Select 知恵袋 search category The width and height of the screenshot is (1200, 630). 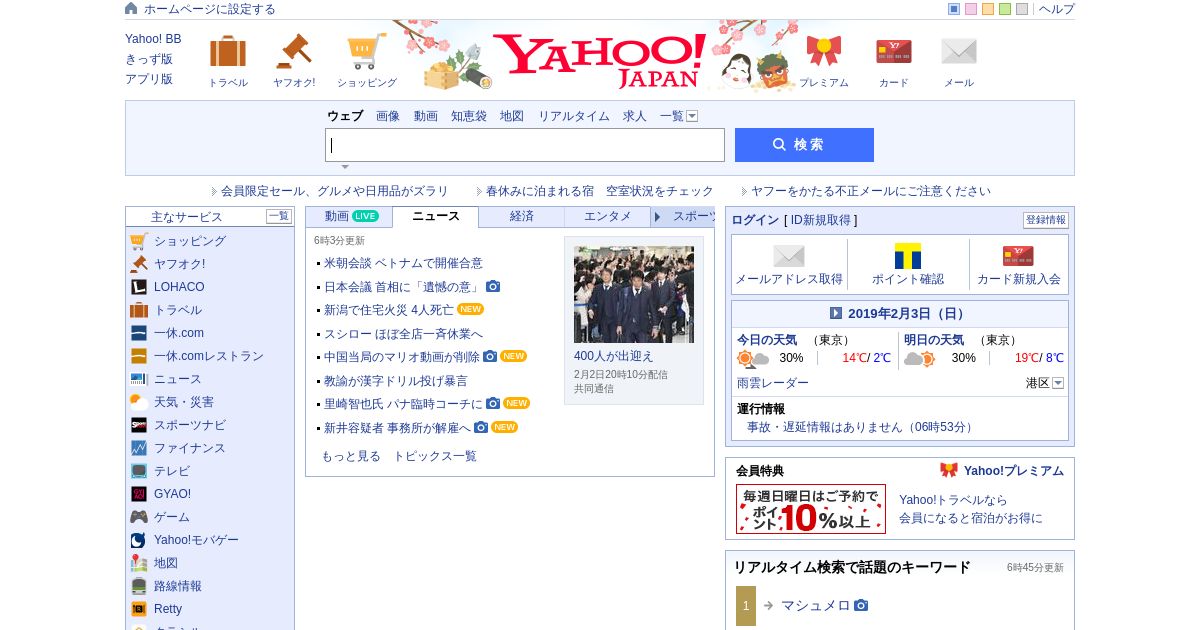click(x=469, y=116)
